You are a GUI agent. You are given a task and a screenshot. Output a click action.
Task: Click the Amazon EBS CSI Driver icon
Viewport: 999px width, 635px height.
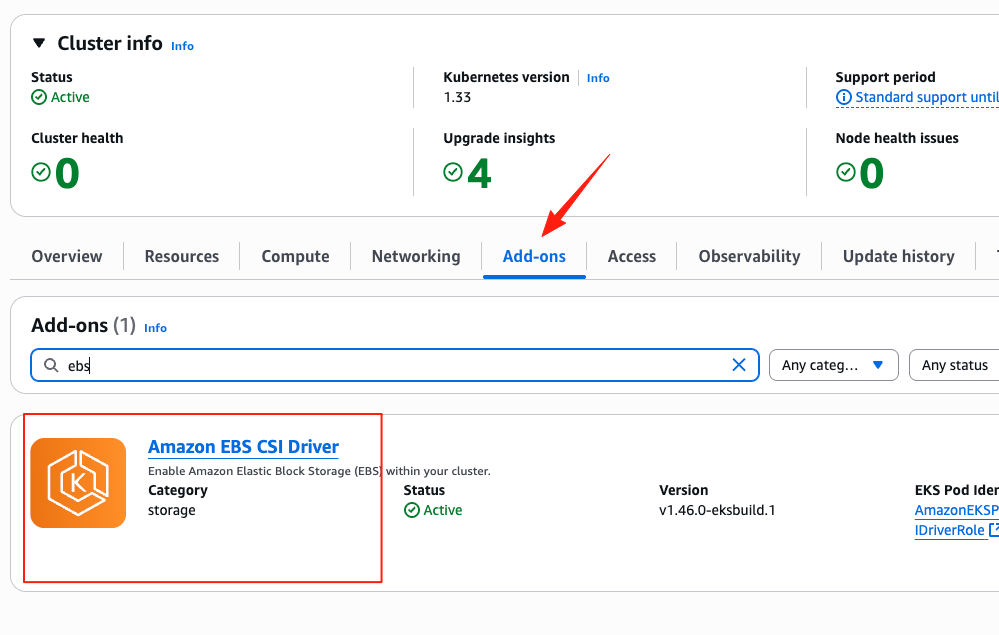[78, 483]
